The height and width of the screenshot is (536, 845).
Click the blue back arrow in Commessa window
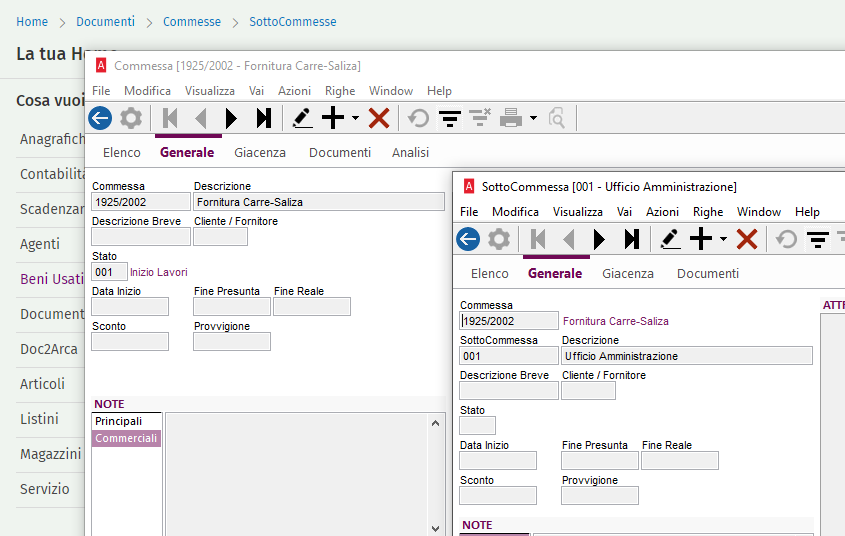(x=100, y=118)
